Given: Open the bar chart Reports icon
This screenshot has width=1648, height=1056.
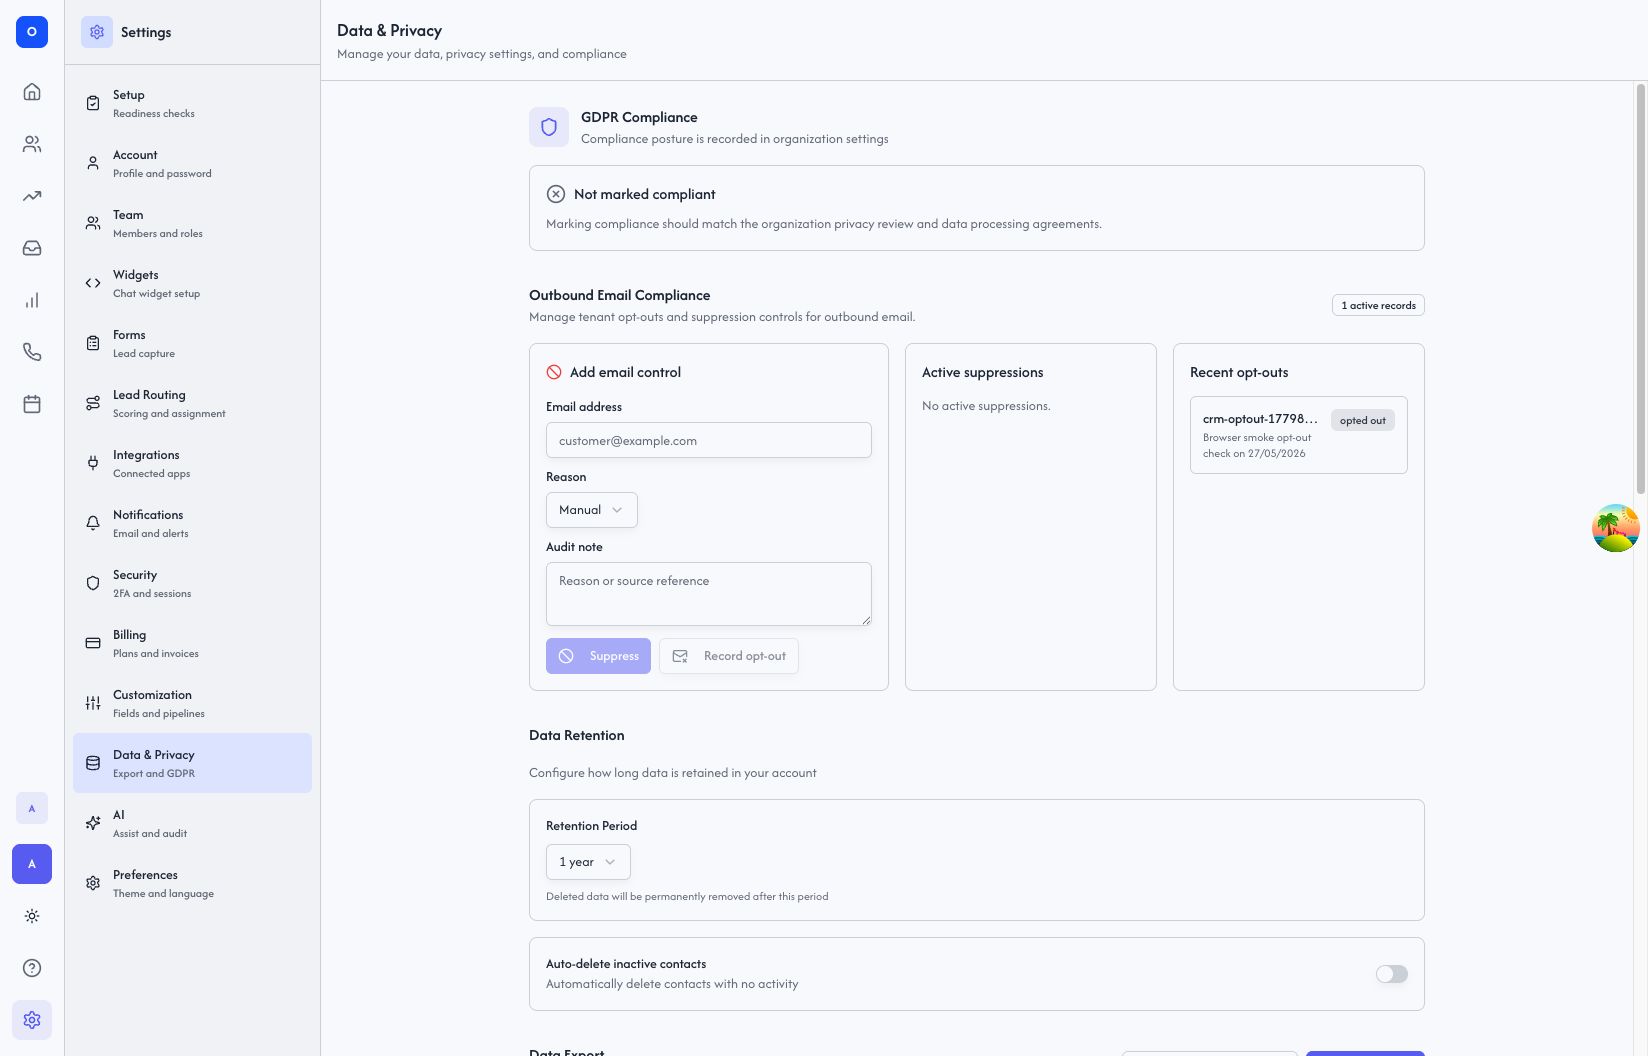Looking at the screenshot, I should click(x=32, y=300).
